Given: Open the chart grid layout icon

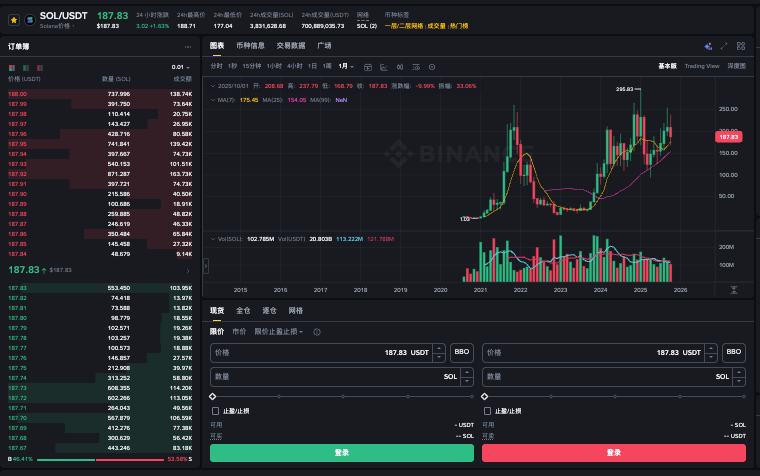Looking at the screenshot, I should pyautogui.click(x=739, y=46).
